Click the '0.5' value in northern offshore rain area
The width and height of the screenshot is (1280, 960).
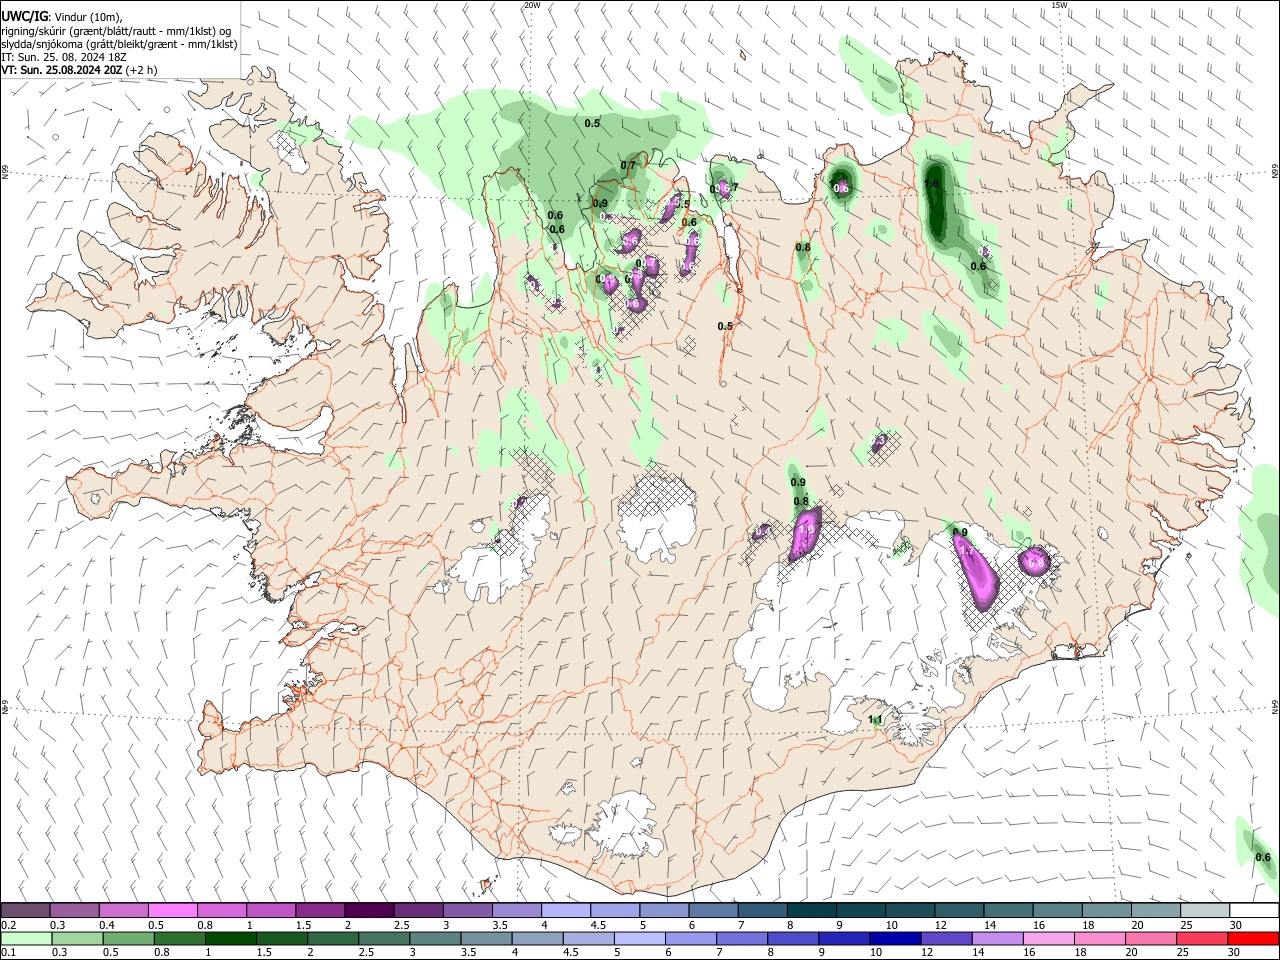tap(592, 123)
